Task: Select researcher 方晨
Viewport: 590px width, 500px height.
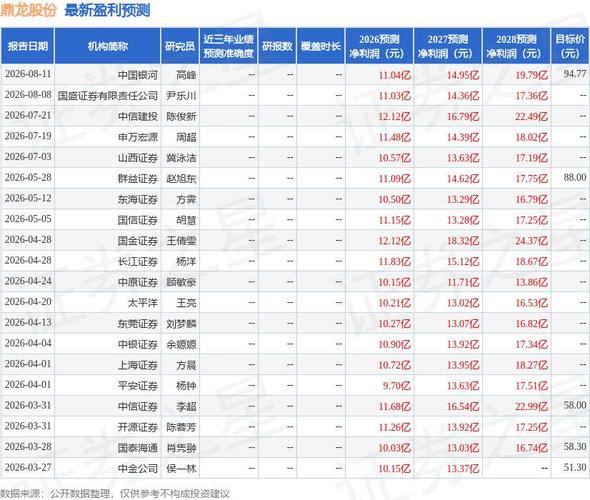Action: pos(186,365)
